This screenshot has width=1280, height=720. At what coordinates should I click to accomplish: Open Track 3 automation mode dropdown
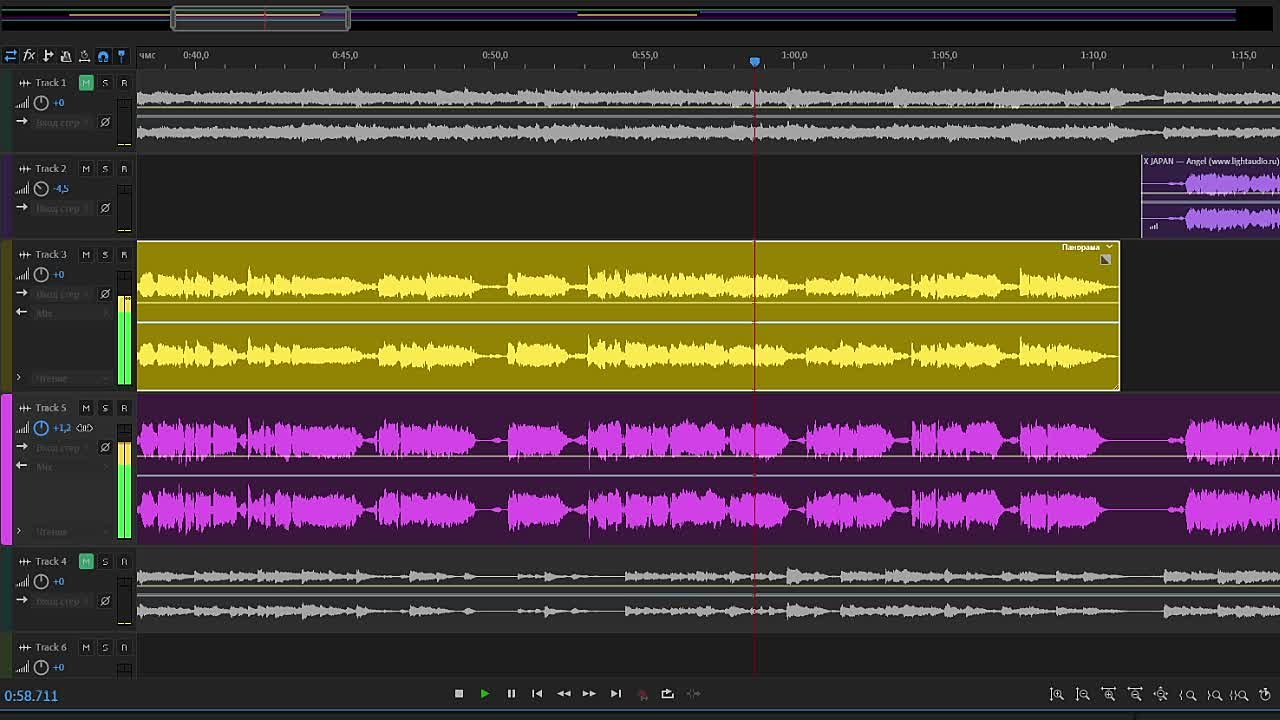72,379
